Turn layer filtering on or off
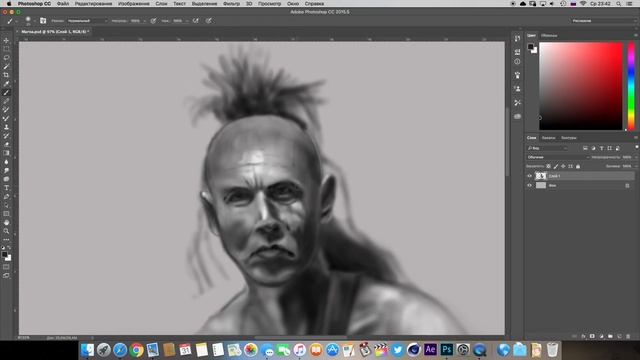This screenshot has height=360, width=640. 637,147
